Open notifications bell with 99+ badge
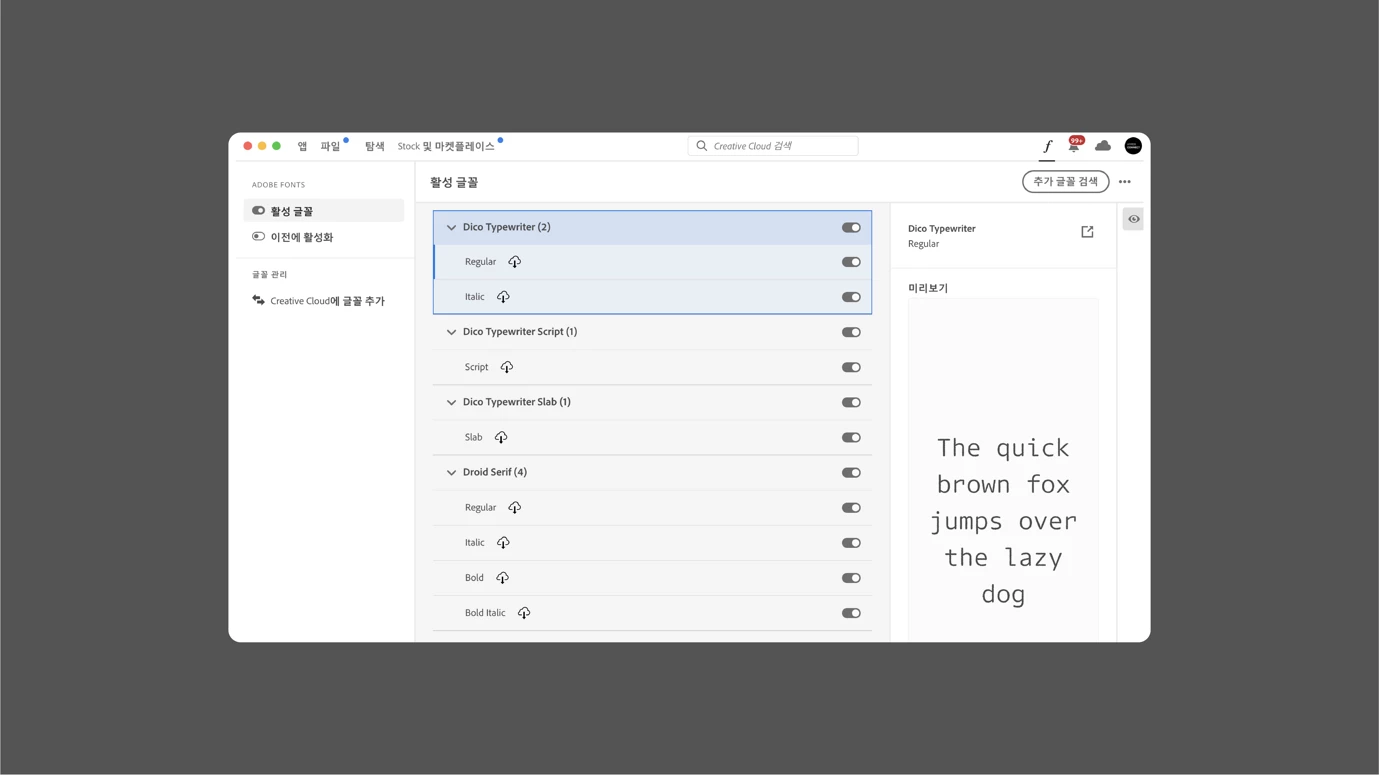 pos(1075,145)
